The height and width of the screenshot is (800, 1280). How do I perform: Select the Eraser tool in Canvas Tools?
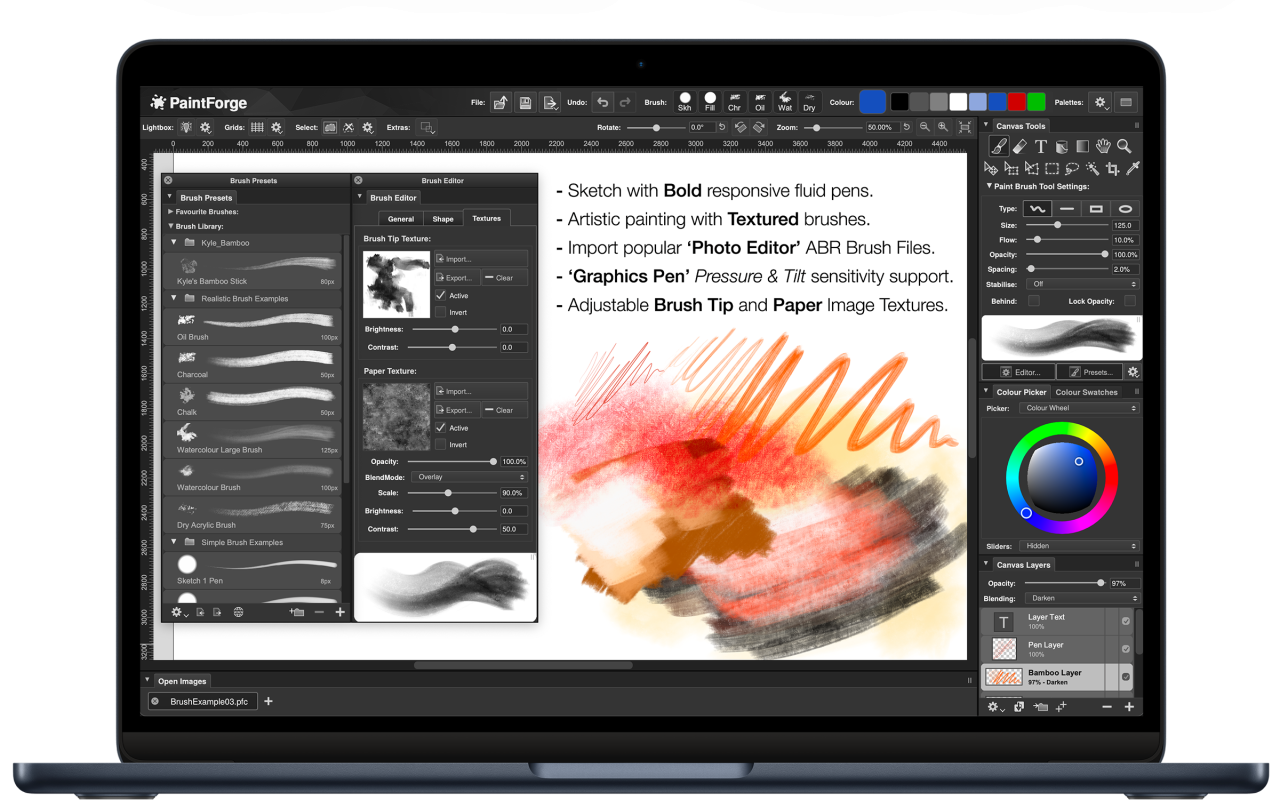pos(1018,147)
